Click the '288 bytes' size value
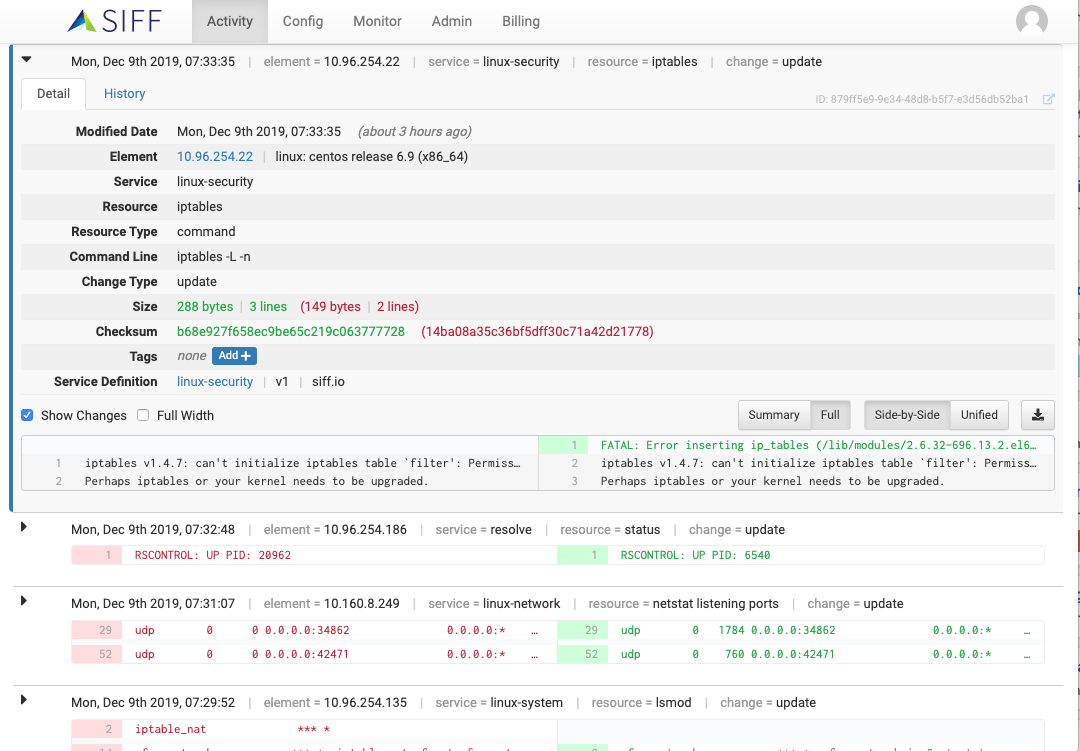The image size is (1080, 751). point(205,307)
